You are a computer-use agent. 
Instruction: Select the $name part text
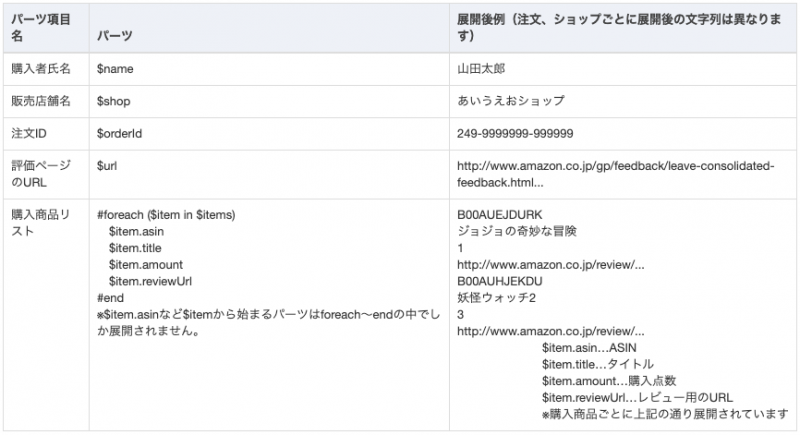(115, 69)
